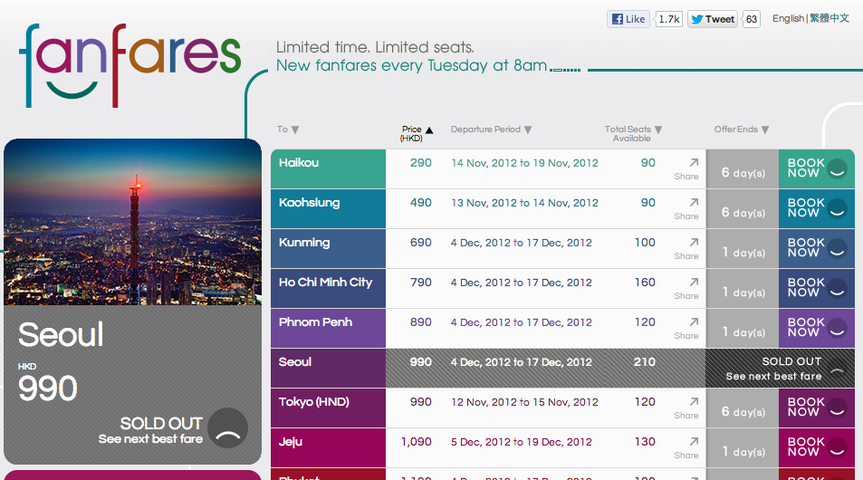Share the Haikou fare arrow icon
The height and width of the screenshot is (480, 863).
coord(693,162)
